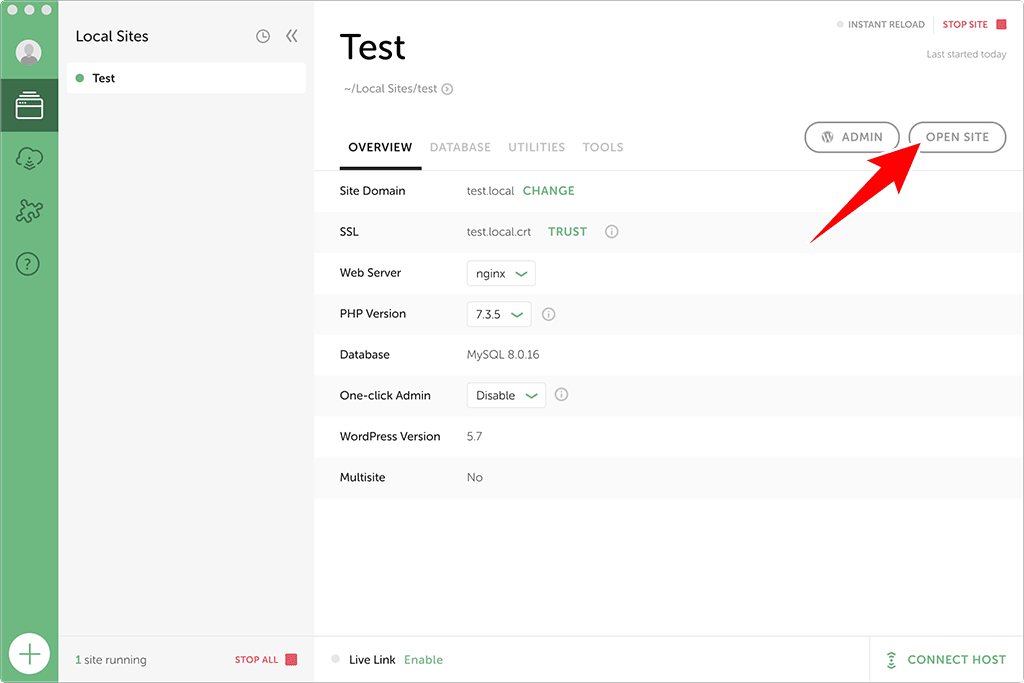Click the 1 site running status

[x=111, y=659]
